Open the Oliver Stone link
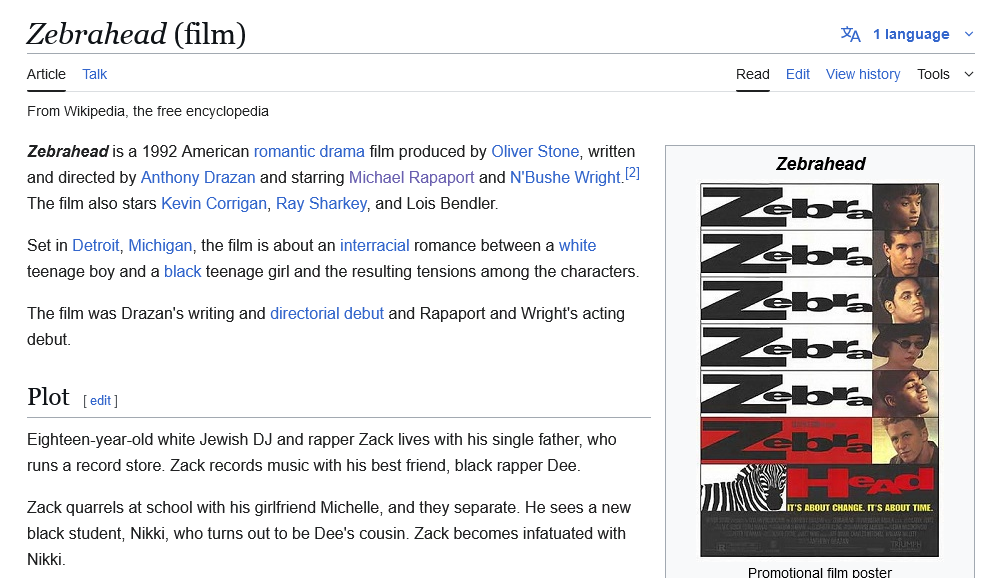The image size is (987, 578). click(x=535, y=152)
